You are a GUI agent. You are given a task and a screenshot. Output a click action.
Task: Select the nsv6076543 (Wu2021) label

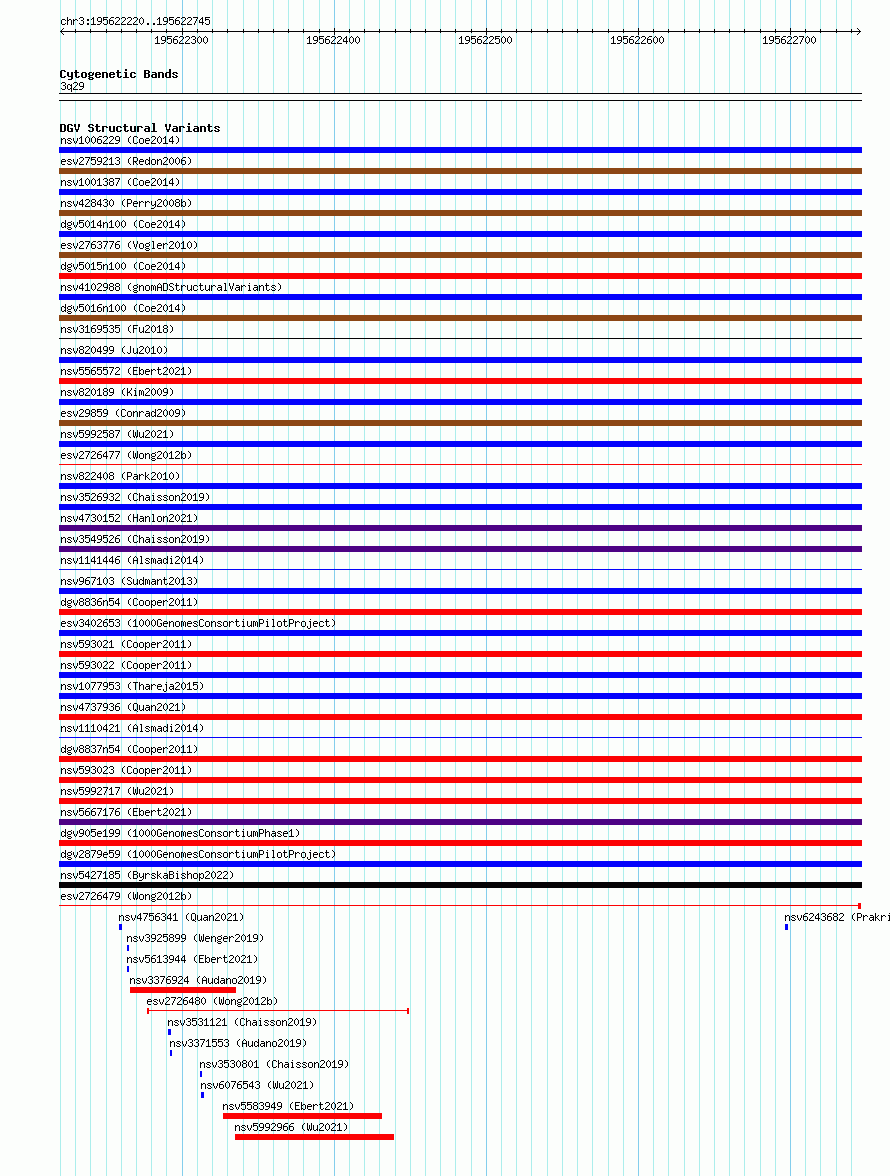tap(257, 1085)
